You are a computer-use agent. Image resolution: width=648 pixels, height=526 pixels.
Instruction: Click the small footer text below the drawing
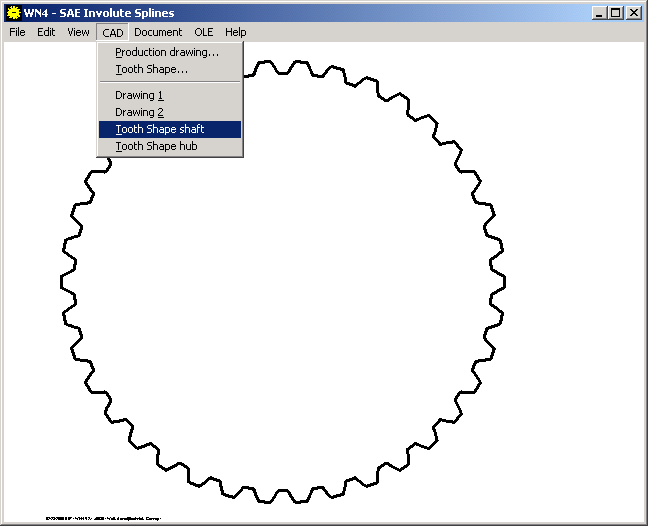point(103,518)
